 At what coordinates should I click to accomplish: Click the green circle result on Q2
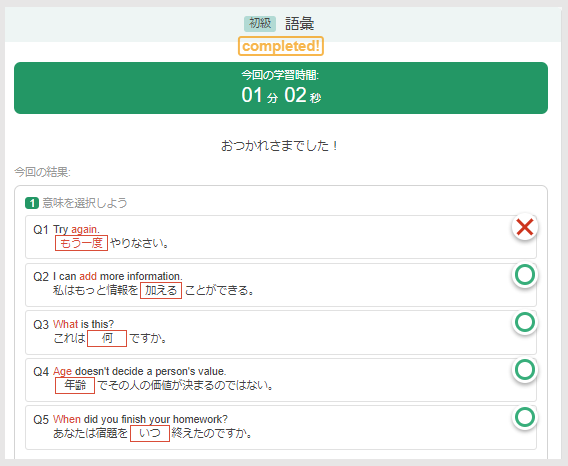[525, 275]
